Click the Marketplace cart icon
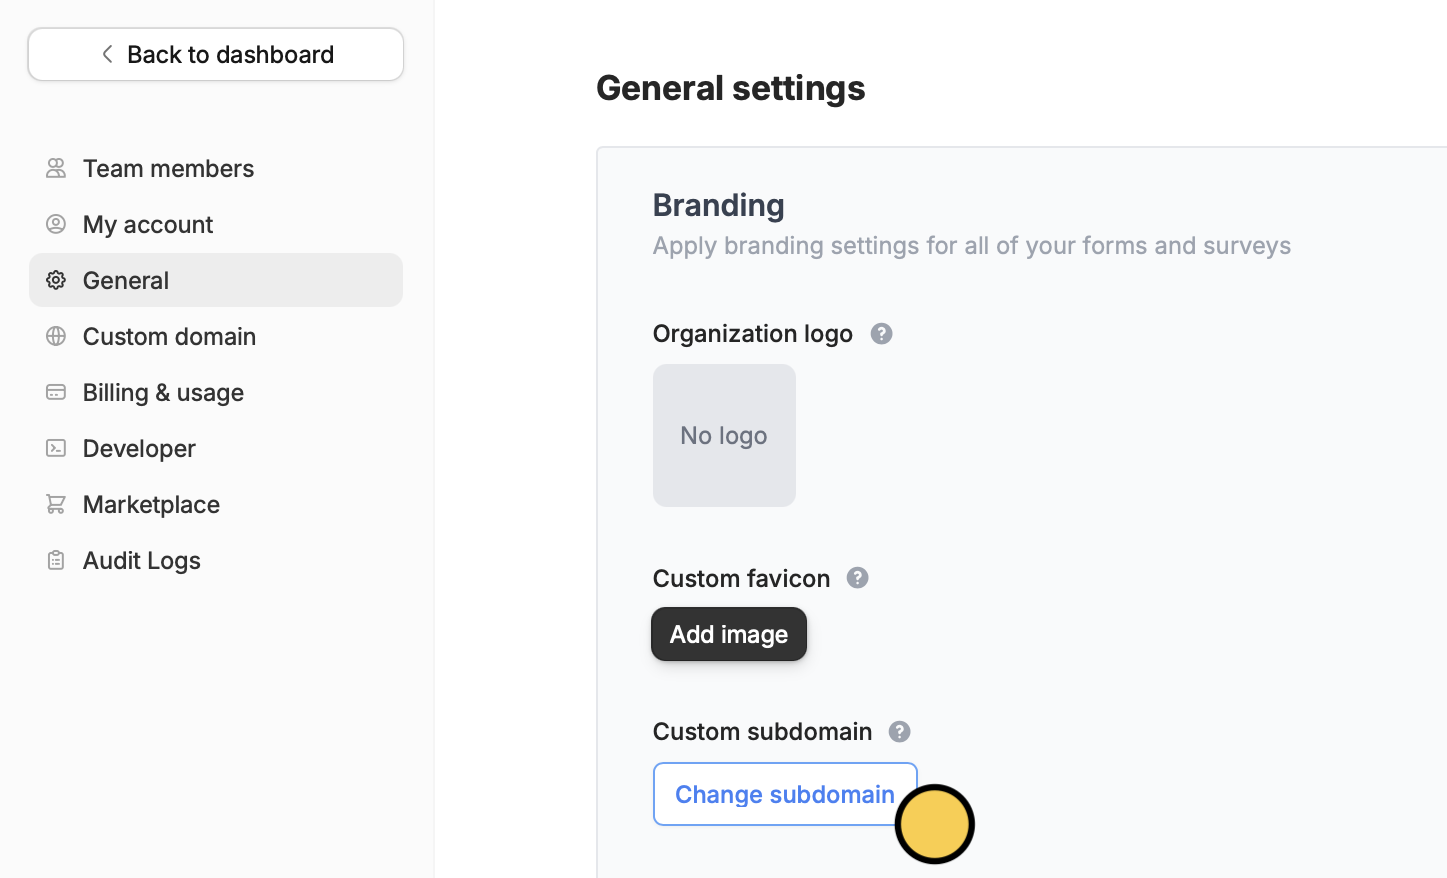 point(56,504)
